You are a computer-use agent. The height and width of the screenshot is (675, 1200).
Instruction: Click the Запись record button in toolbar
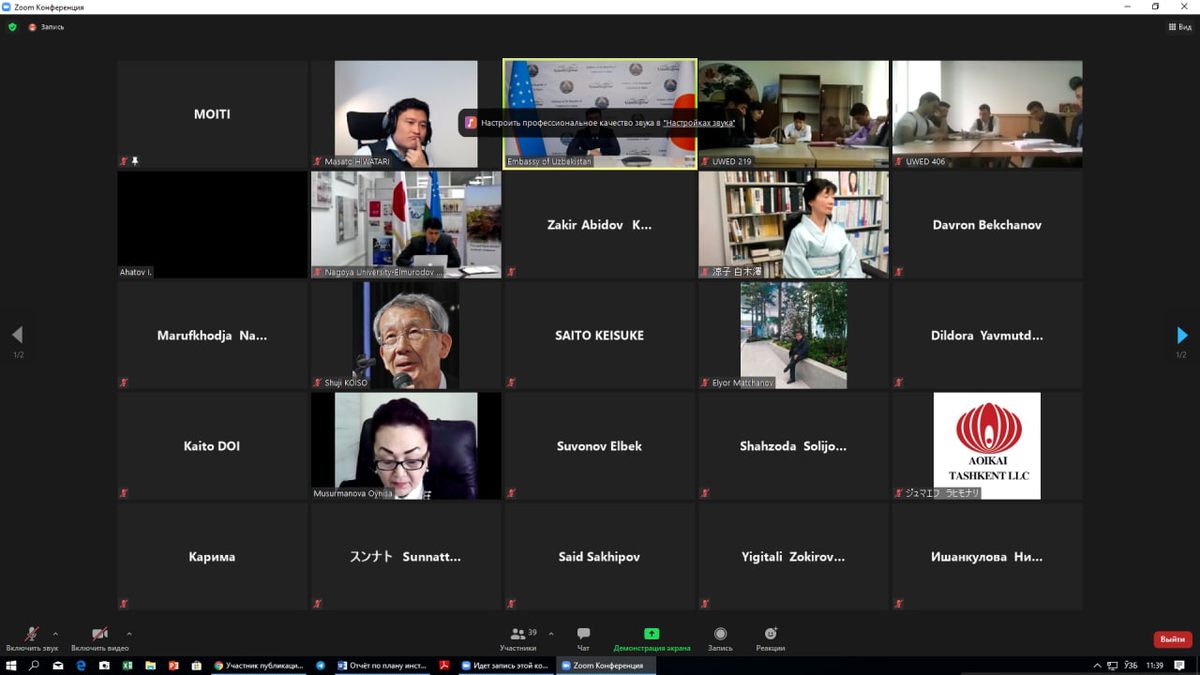point(720,638)
